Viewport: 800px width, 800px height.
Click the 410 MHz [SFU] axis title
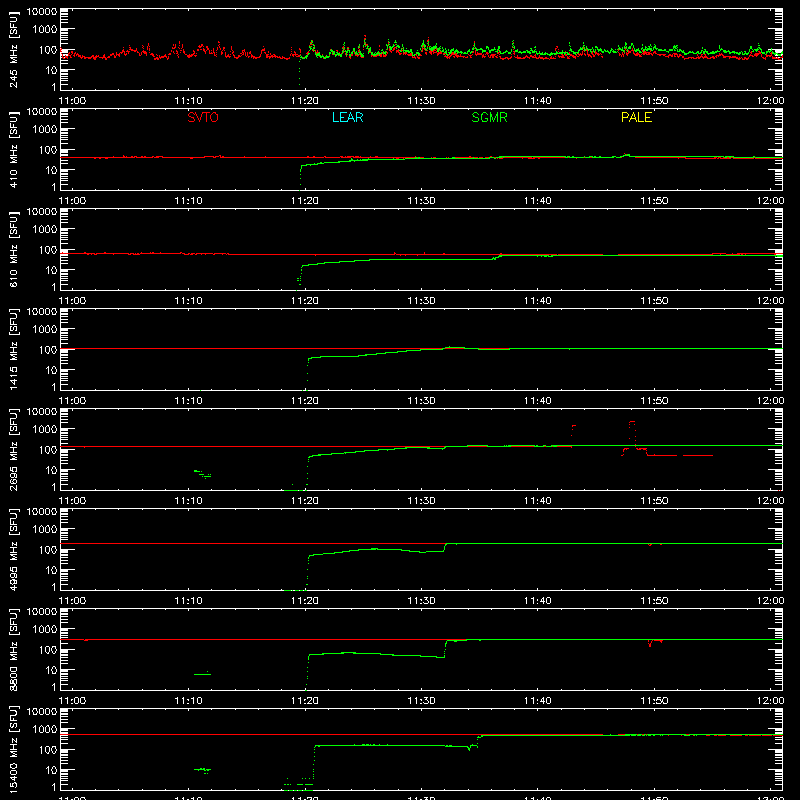(x=14, y=149)
